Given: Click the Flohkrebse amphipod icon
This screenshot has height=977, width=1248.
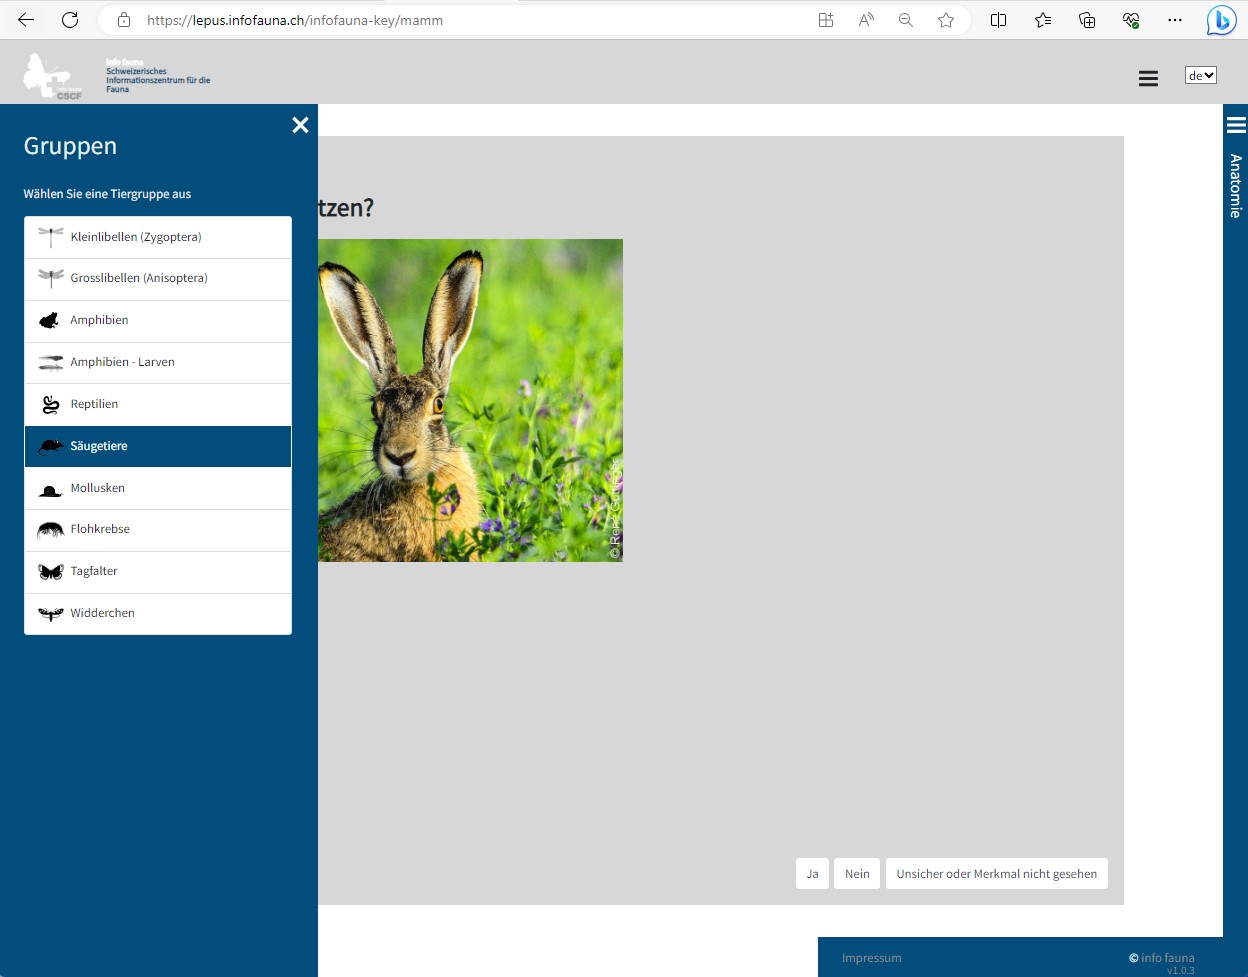Looking at the screenshot, I should pos(50,530).
